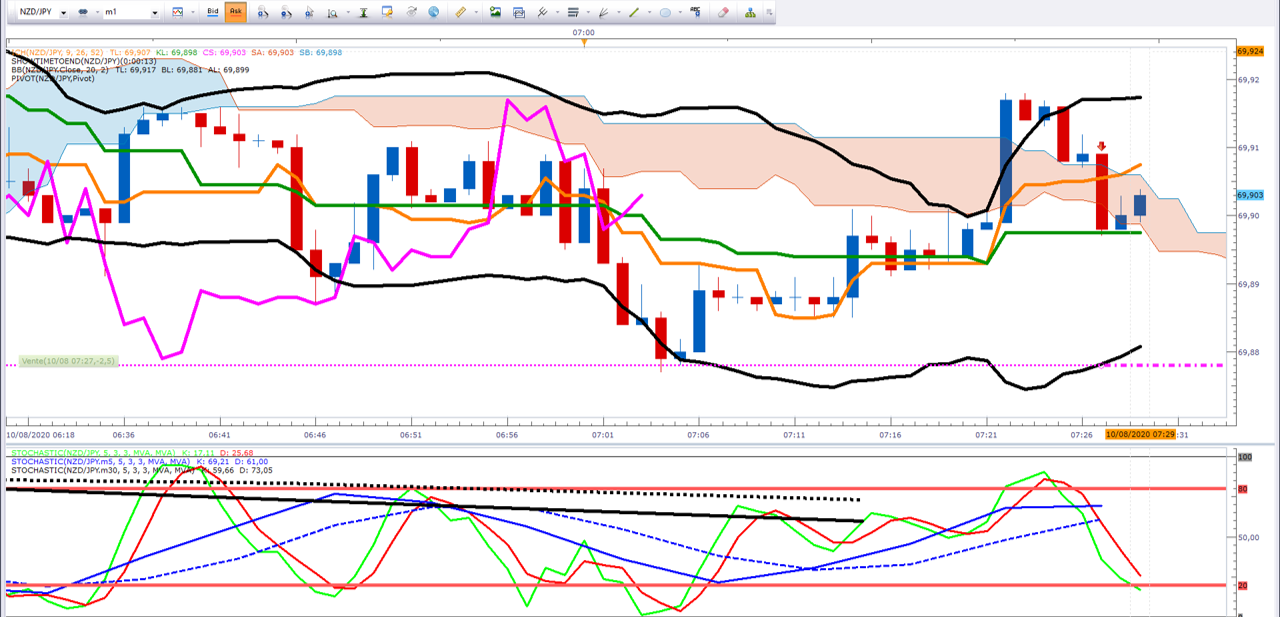Click the stochastic 50,00 level label
Image resolution: width=1280 pixels, height=617 pixels.
click(x=1247, y=537)
